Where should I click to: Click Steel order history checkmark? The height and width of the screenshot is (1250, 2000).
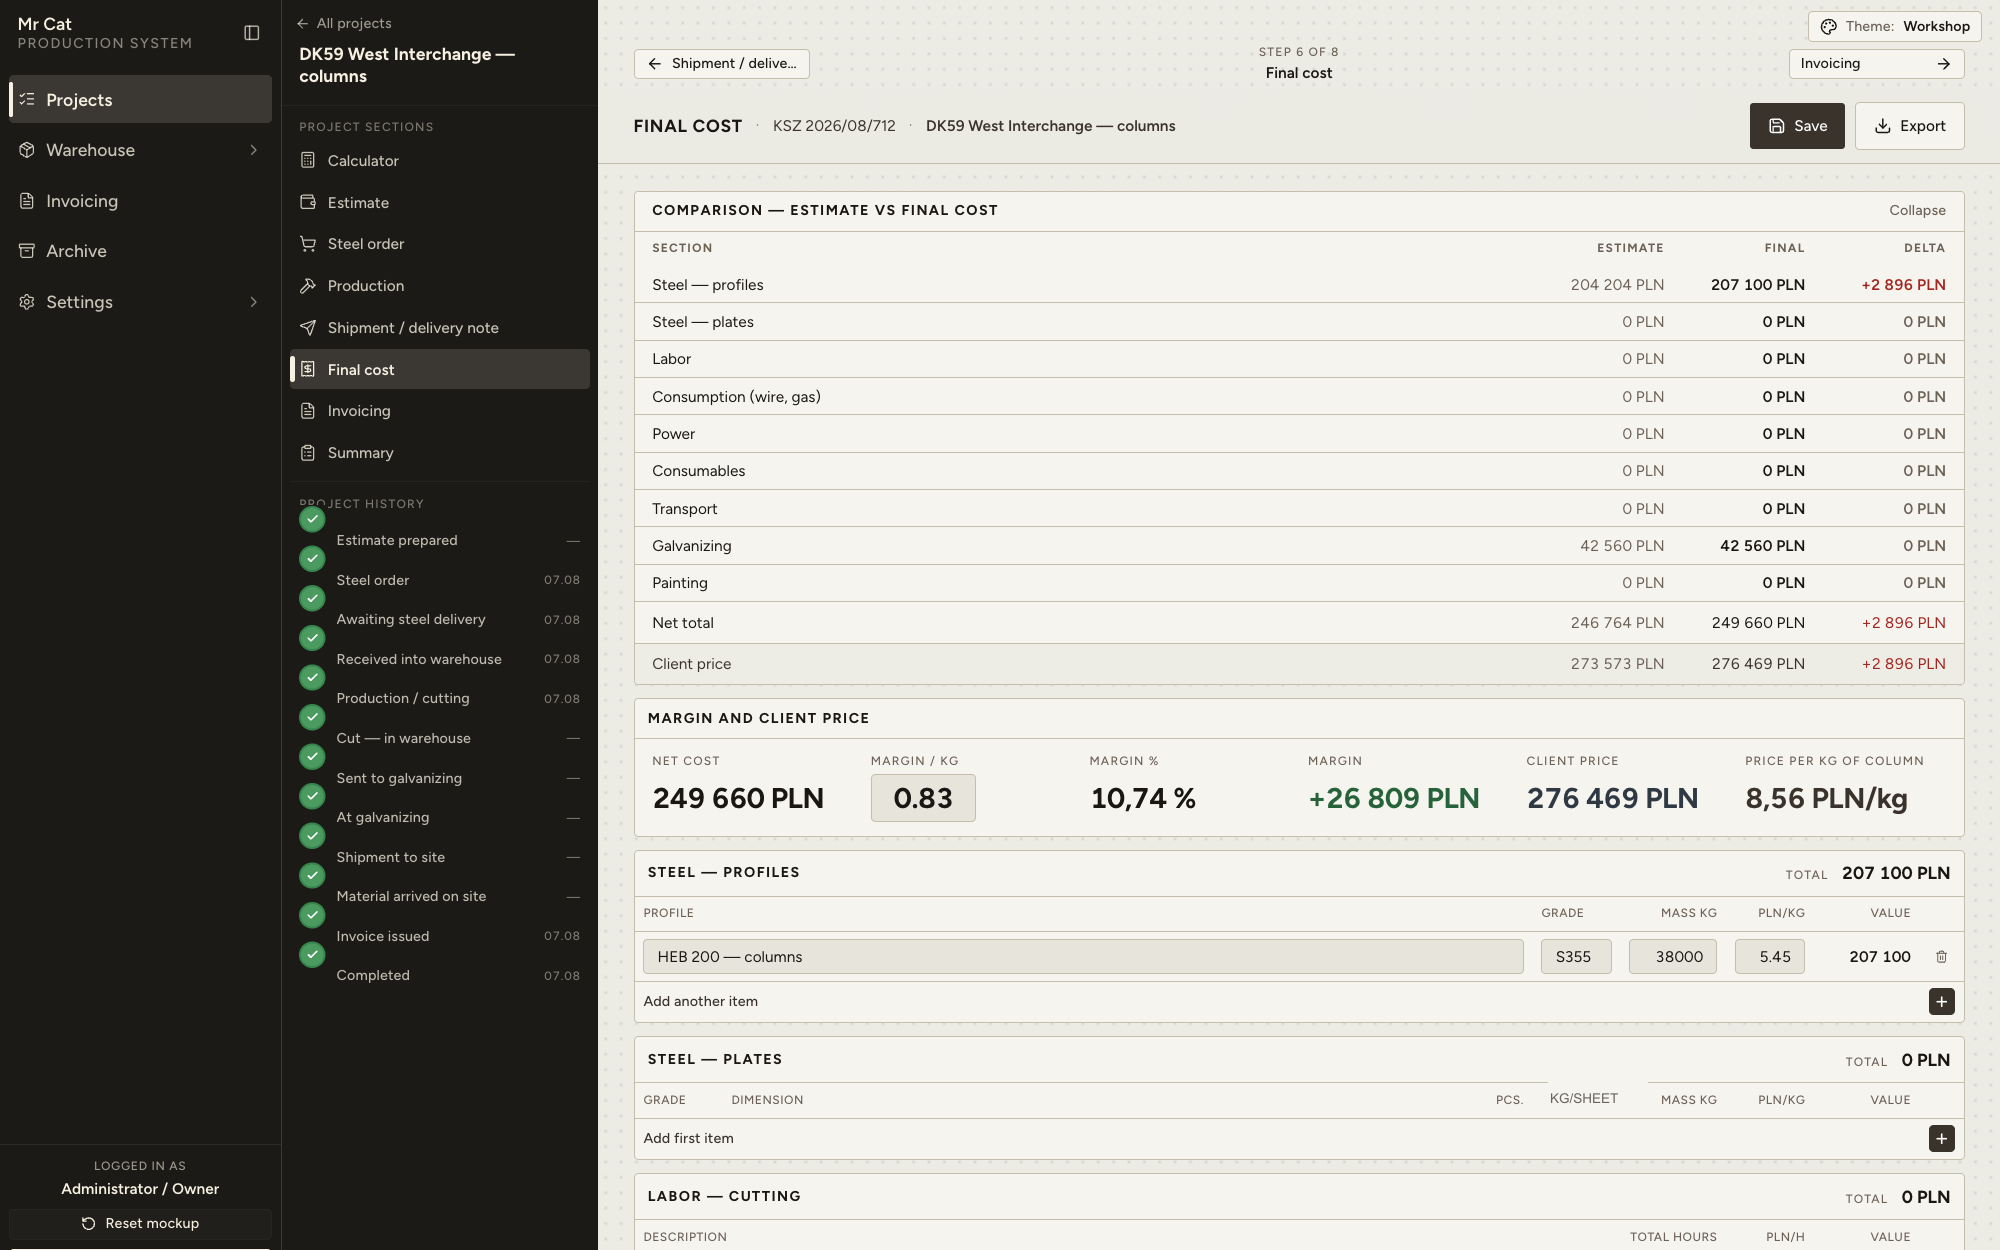[x=312, y=559]
